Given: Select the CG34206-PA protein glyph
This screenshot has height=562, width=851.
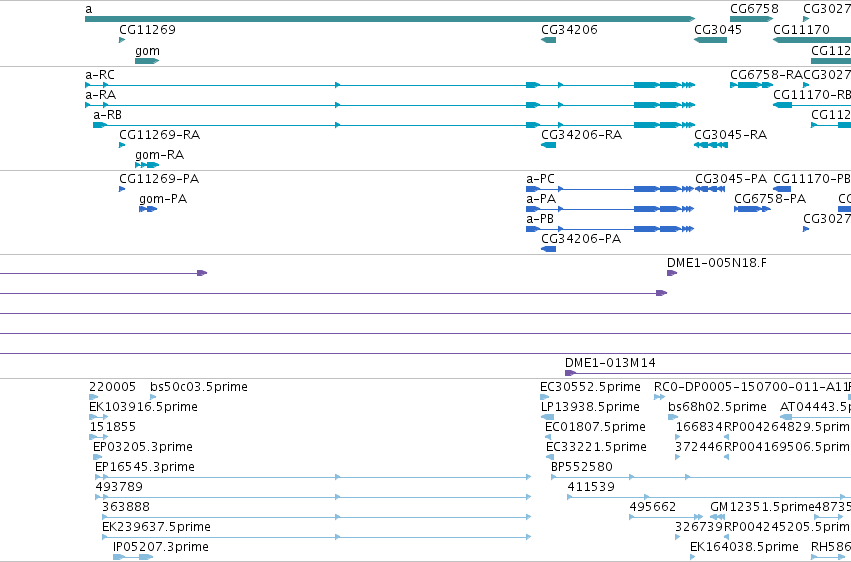Looking at the screenshot, I should click(x=548, y=249).
